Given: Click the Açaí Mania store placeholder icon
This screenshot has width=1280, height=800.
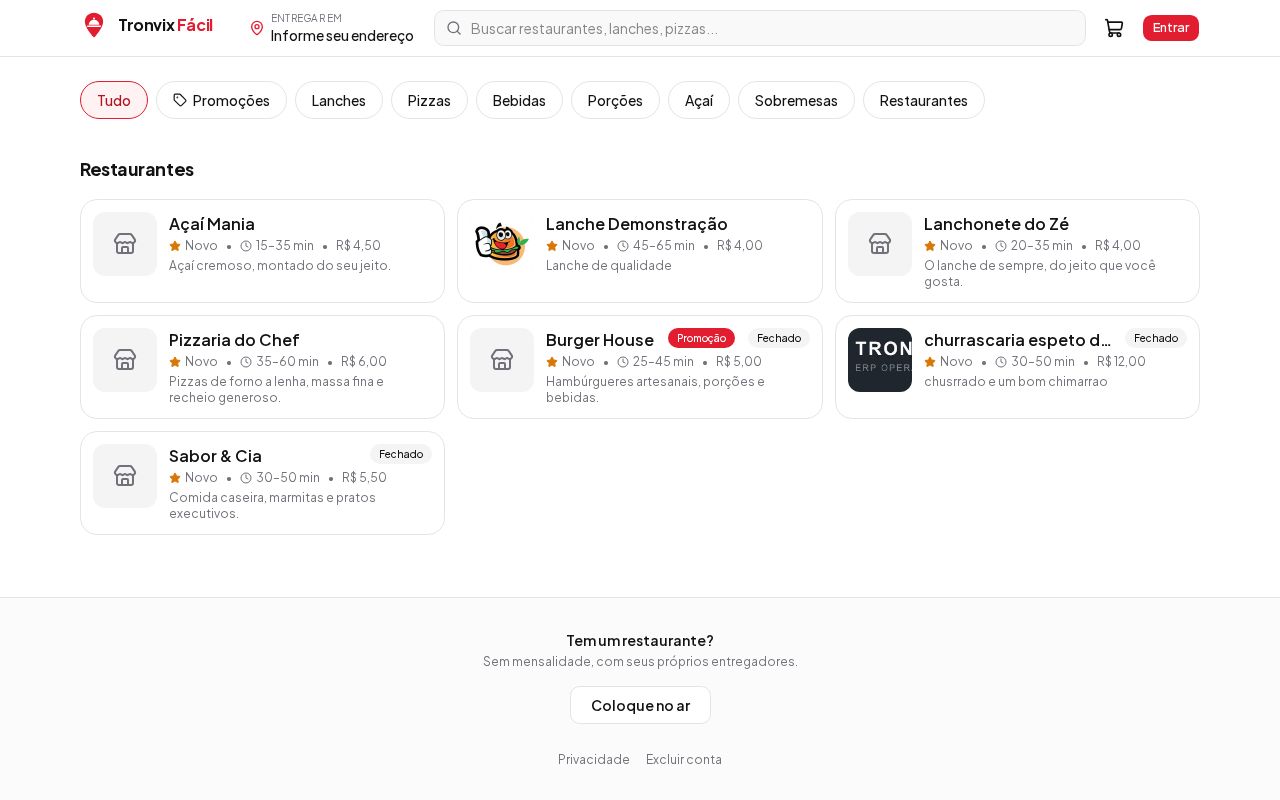Looking at the screenshot, I should tap(125, 244).
